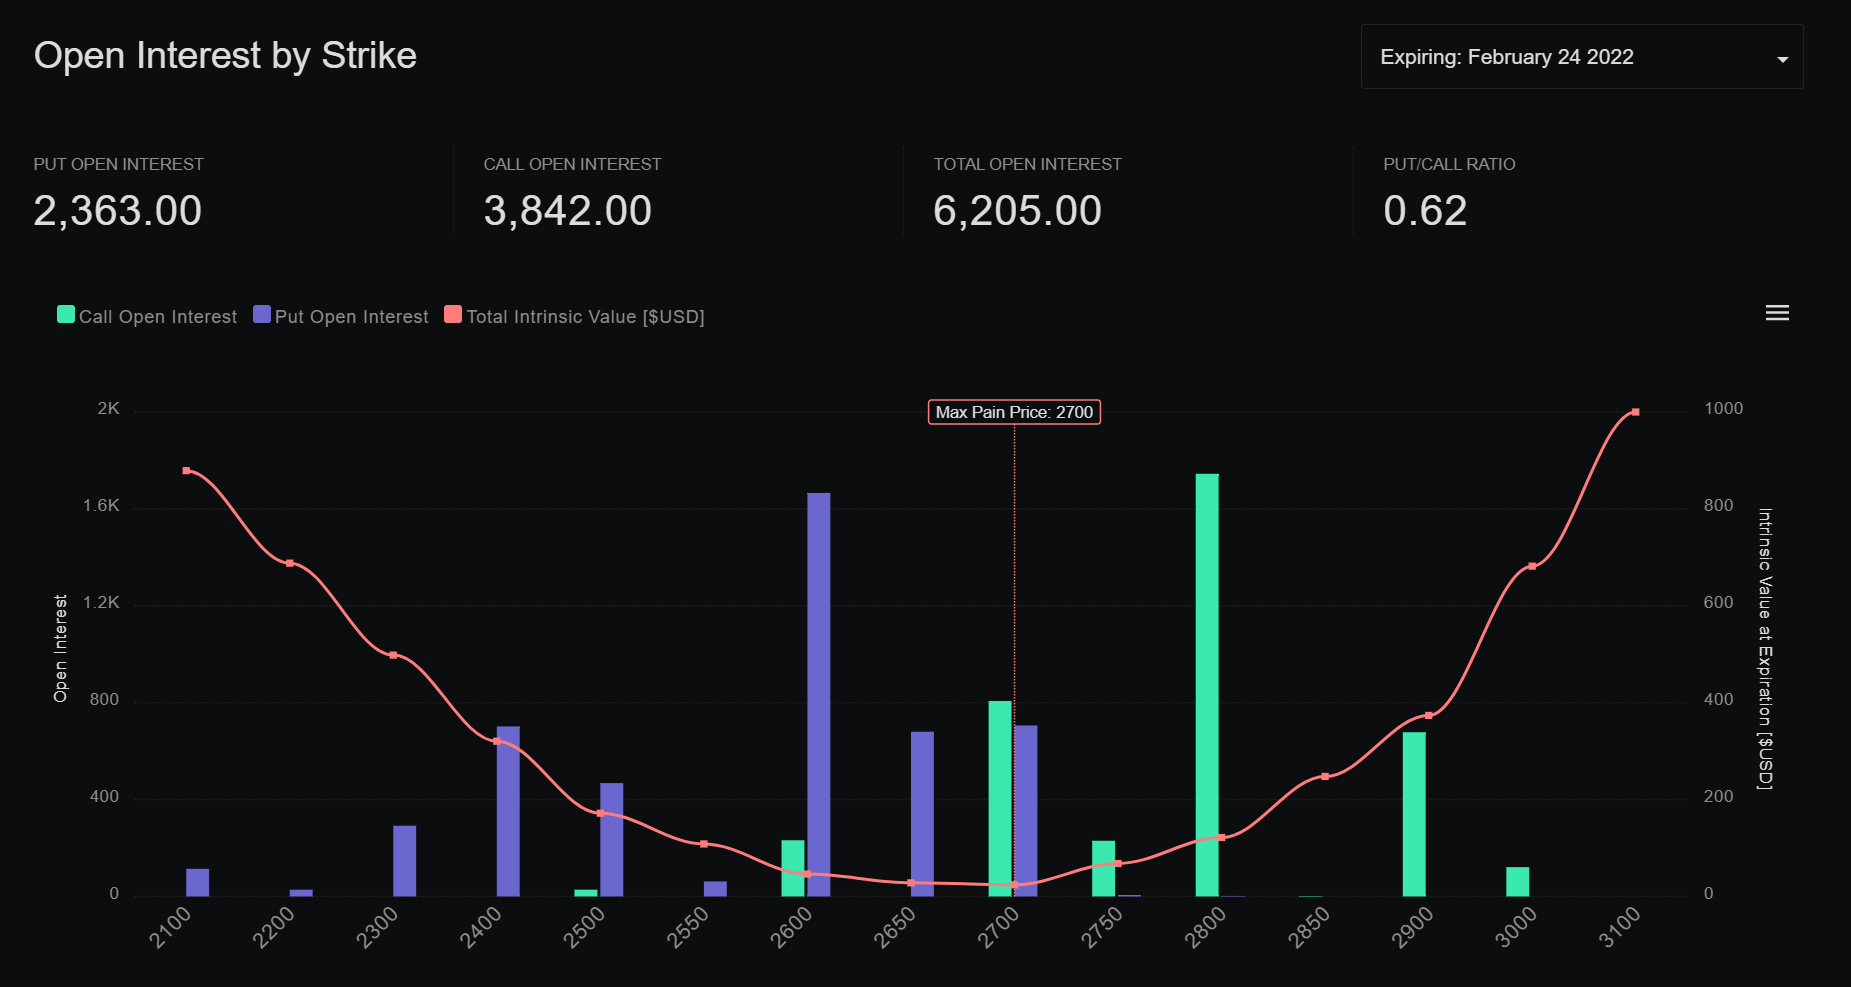The image size is (1851, 987).
Task: Click the intrinsic value data point at 3100
Action: tap(1635, 412)
